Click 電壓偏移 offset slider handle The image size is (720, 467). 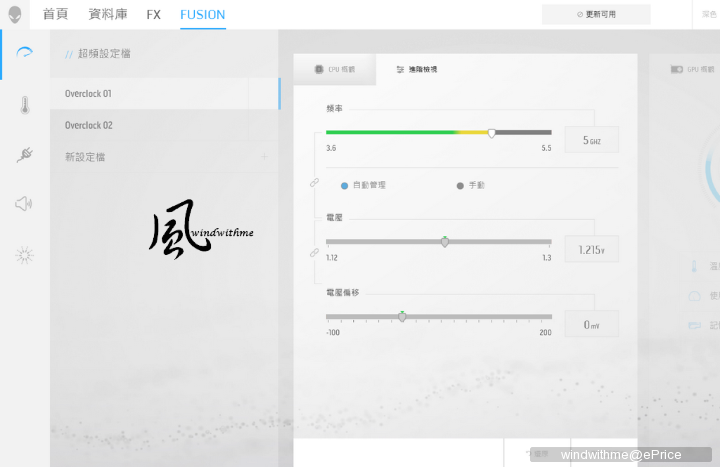pos(402,316)
